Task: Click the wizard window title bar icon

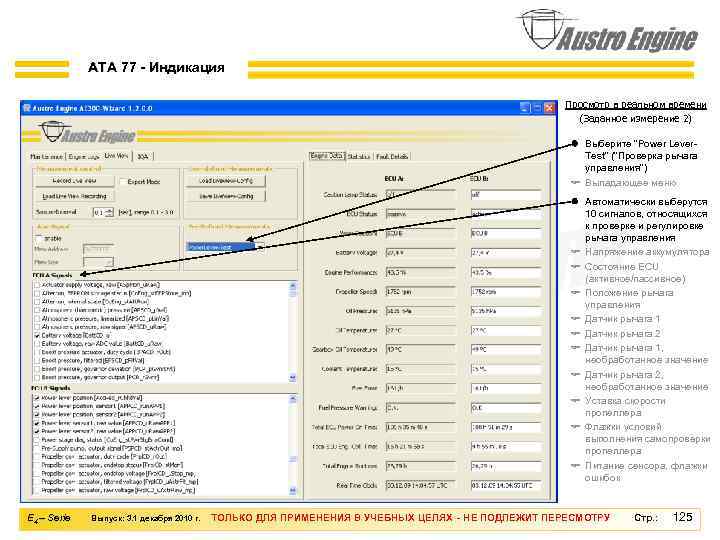Action: (x=27, y=108)
